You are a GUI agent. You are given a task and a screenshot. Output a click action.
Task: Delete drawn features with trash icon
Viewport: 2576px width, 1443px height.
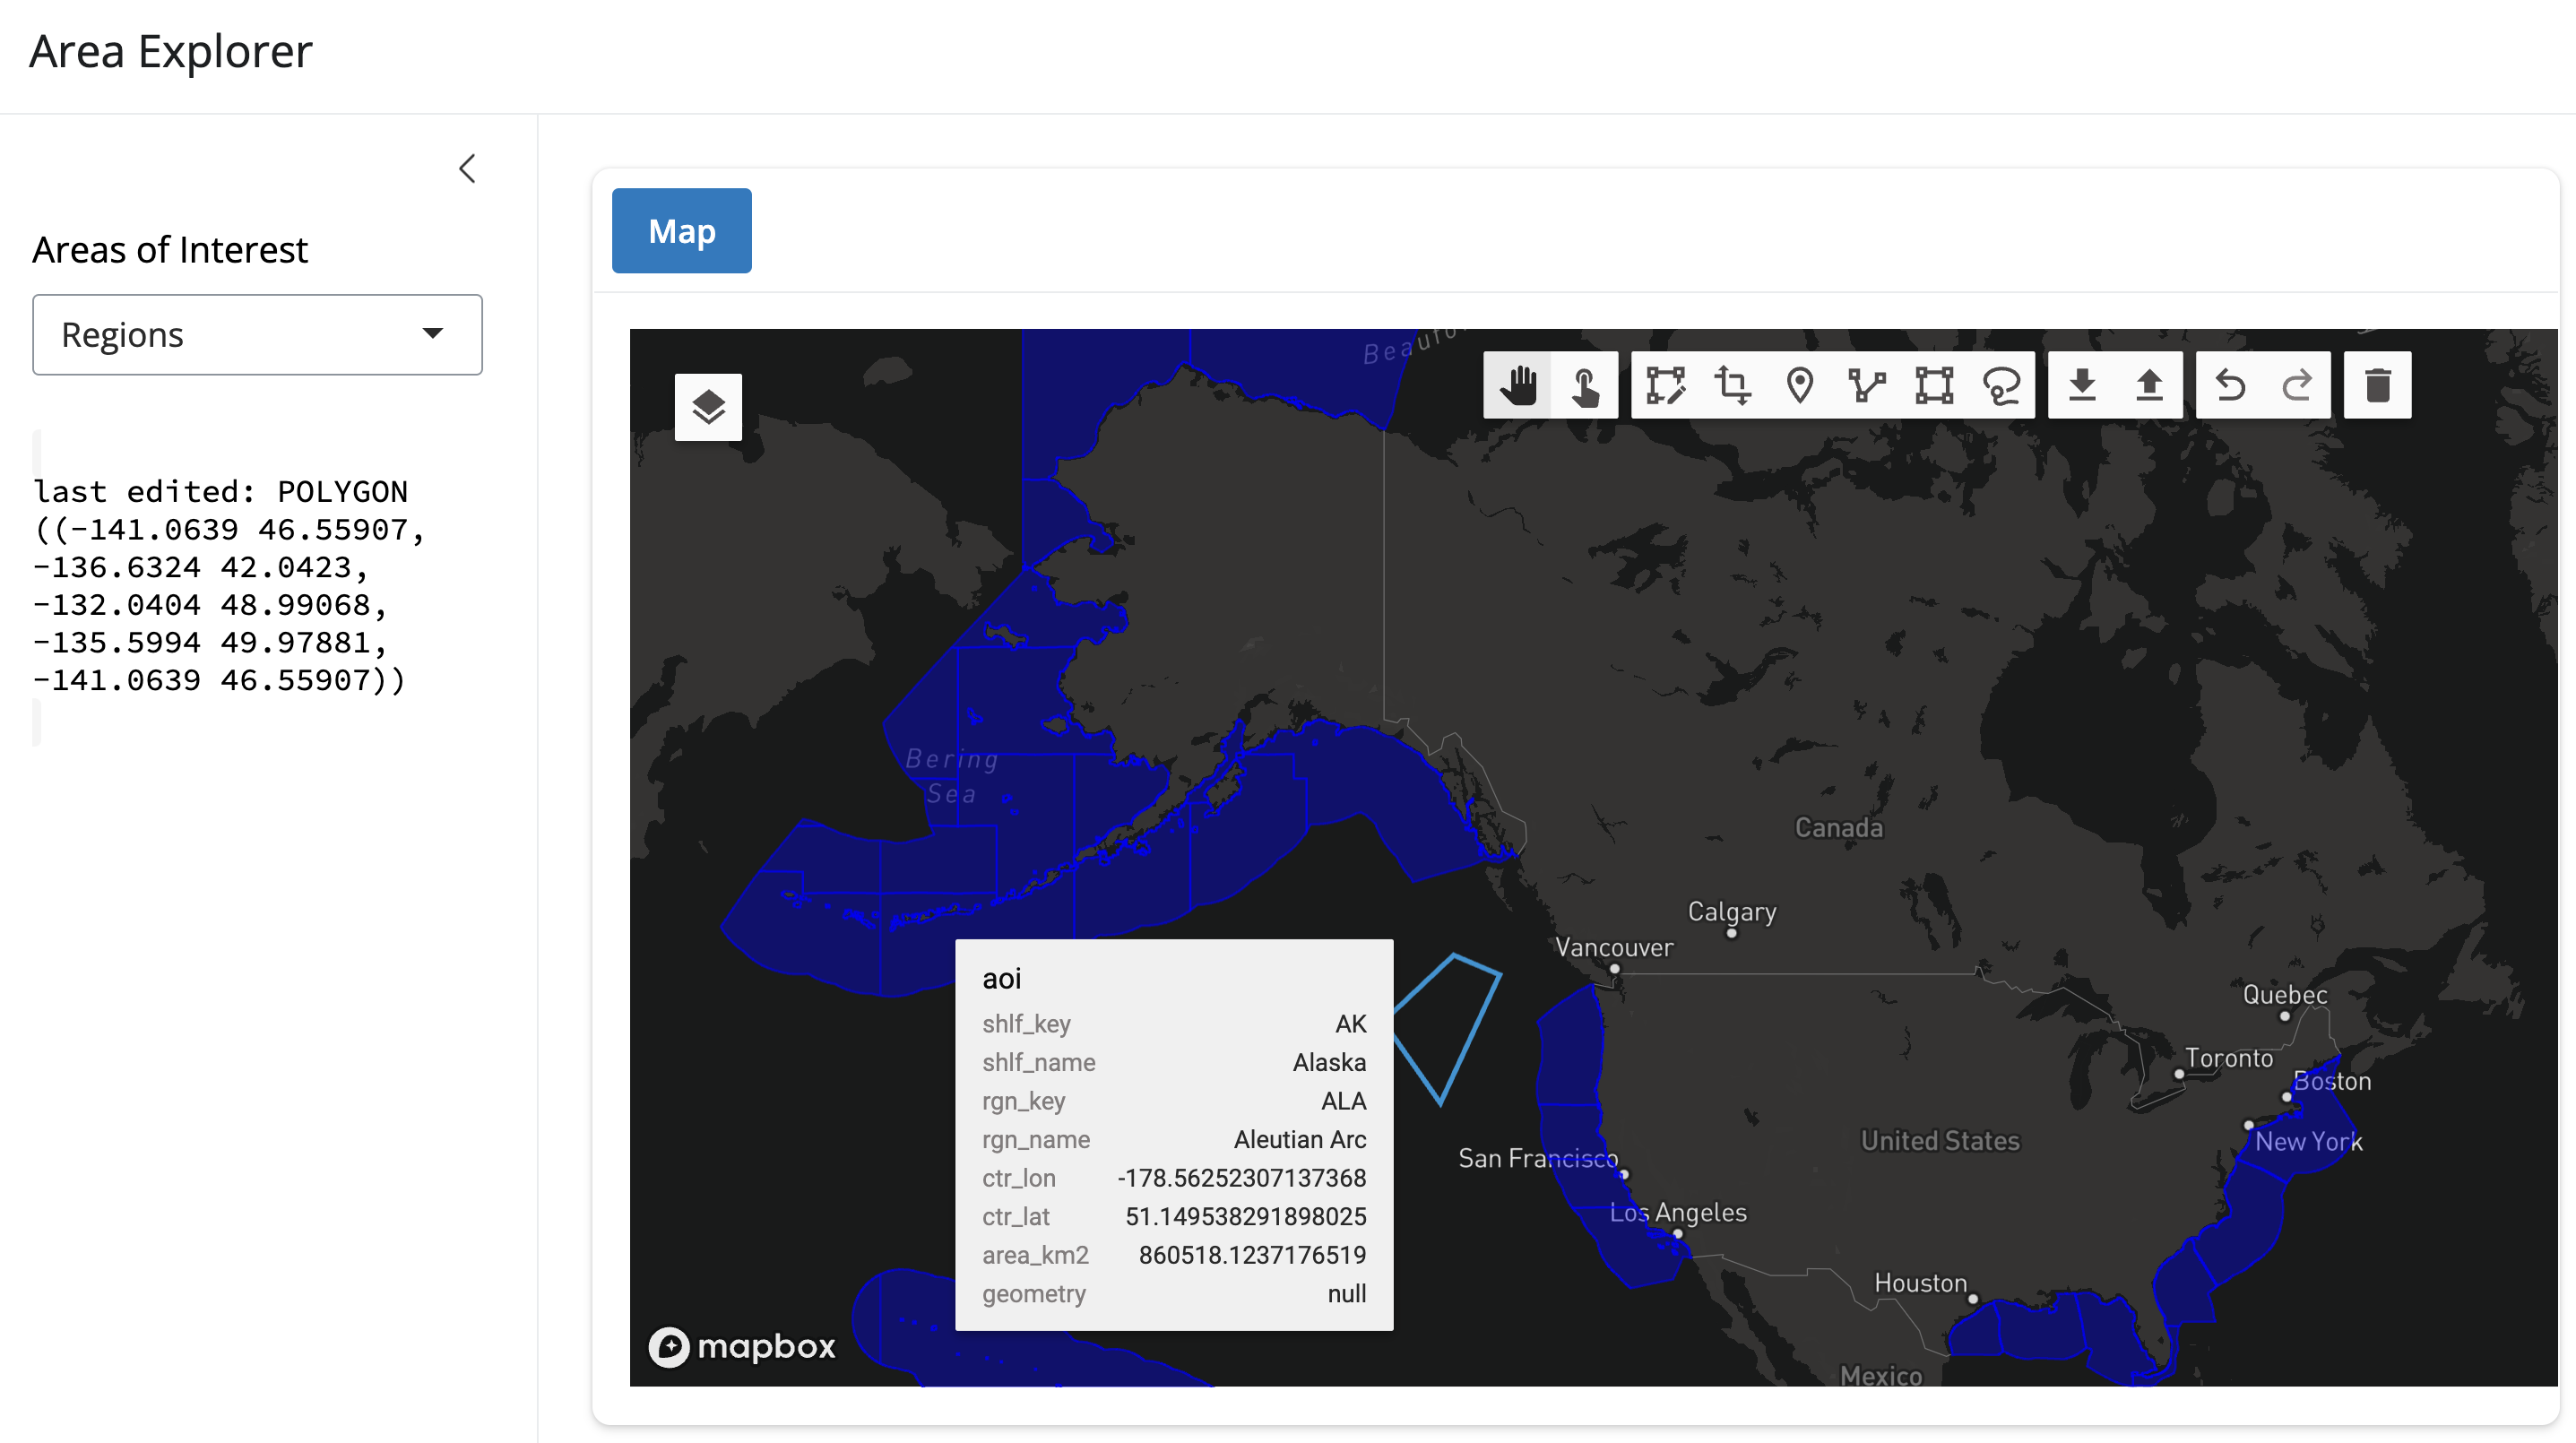coord(2378,385)
